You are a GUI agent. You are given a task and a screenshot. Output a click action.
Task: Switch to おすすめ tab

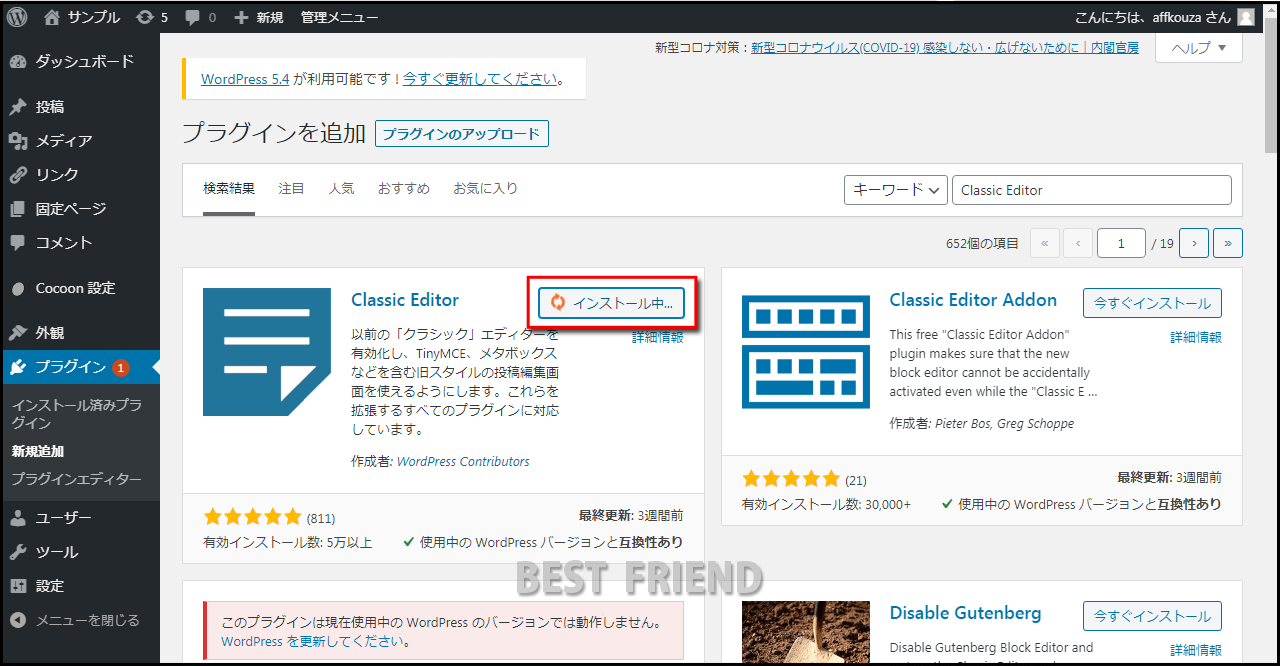point(404,189)
